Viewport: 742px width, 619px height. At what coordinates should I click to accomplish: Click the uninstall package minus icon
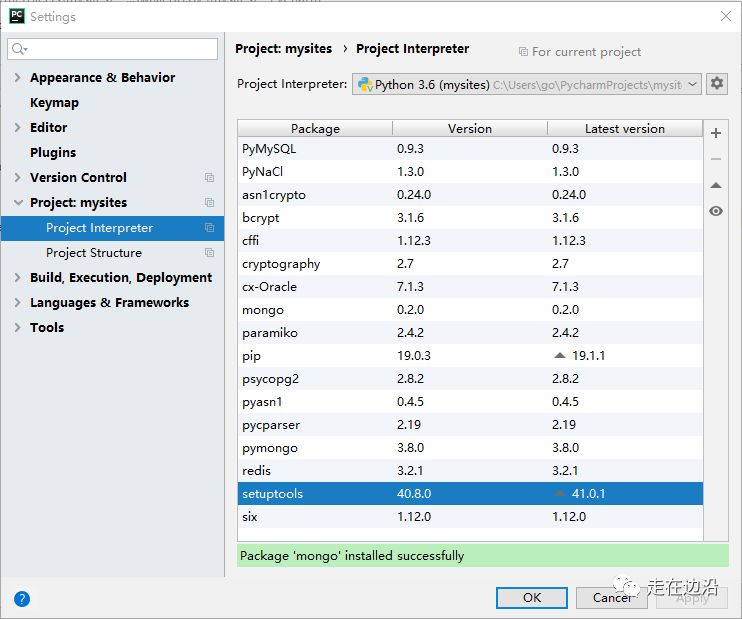[x=716, y=159]
